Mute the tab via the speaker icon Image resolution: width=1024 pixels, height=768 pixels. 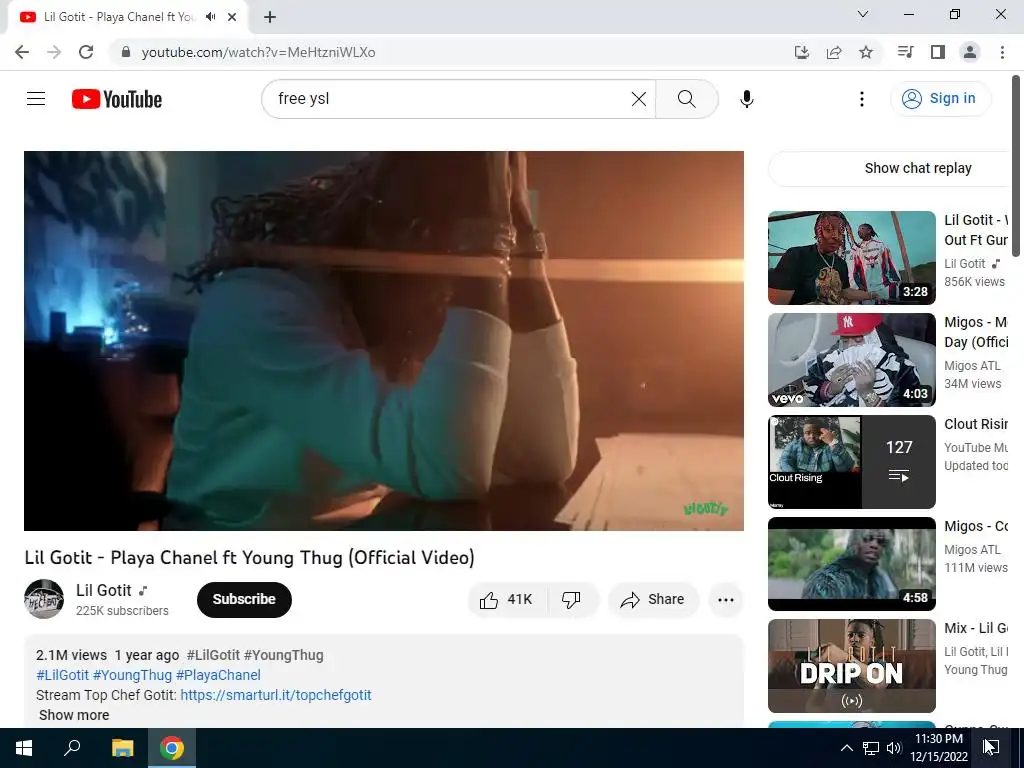(210, 17)
